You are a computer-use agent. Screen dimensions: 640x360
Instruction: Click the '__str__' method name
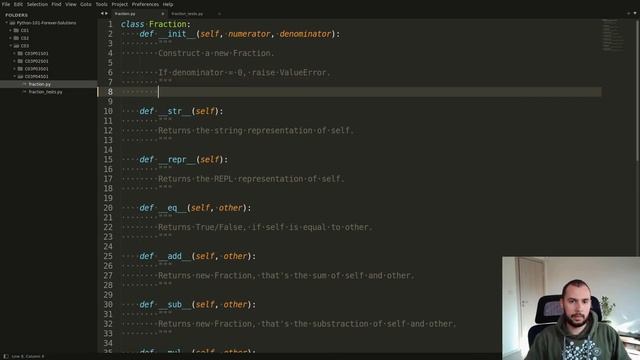pos(175,111)
